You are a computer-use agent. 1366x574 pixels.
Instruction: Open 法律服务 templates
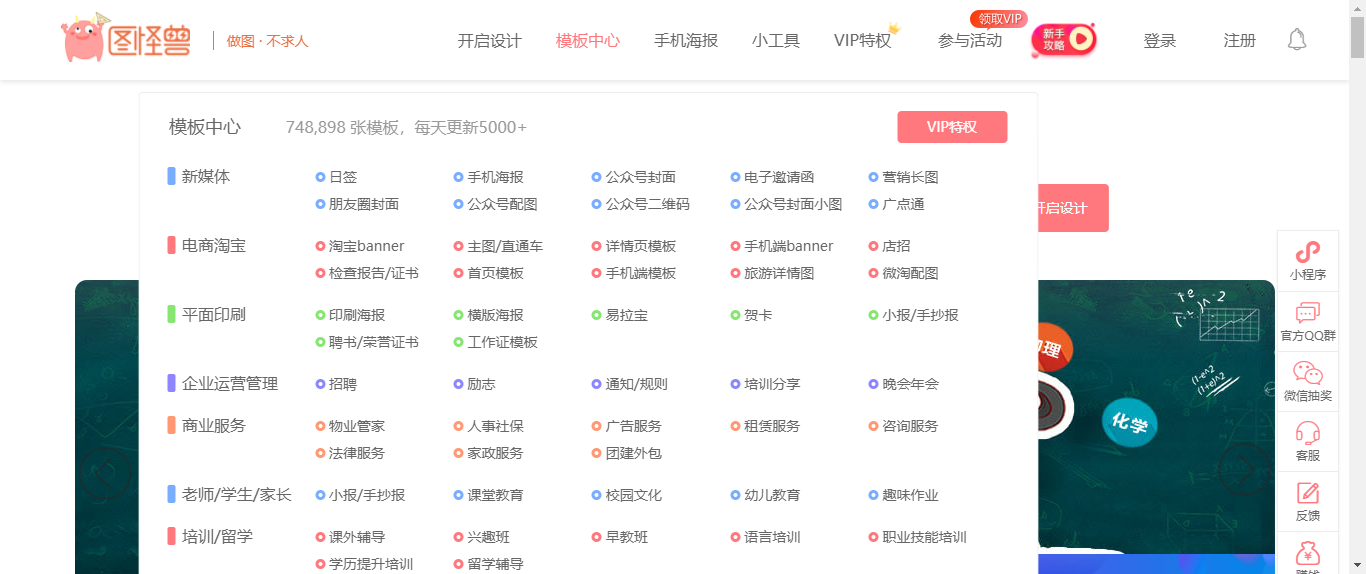pos(357,453)
